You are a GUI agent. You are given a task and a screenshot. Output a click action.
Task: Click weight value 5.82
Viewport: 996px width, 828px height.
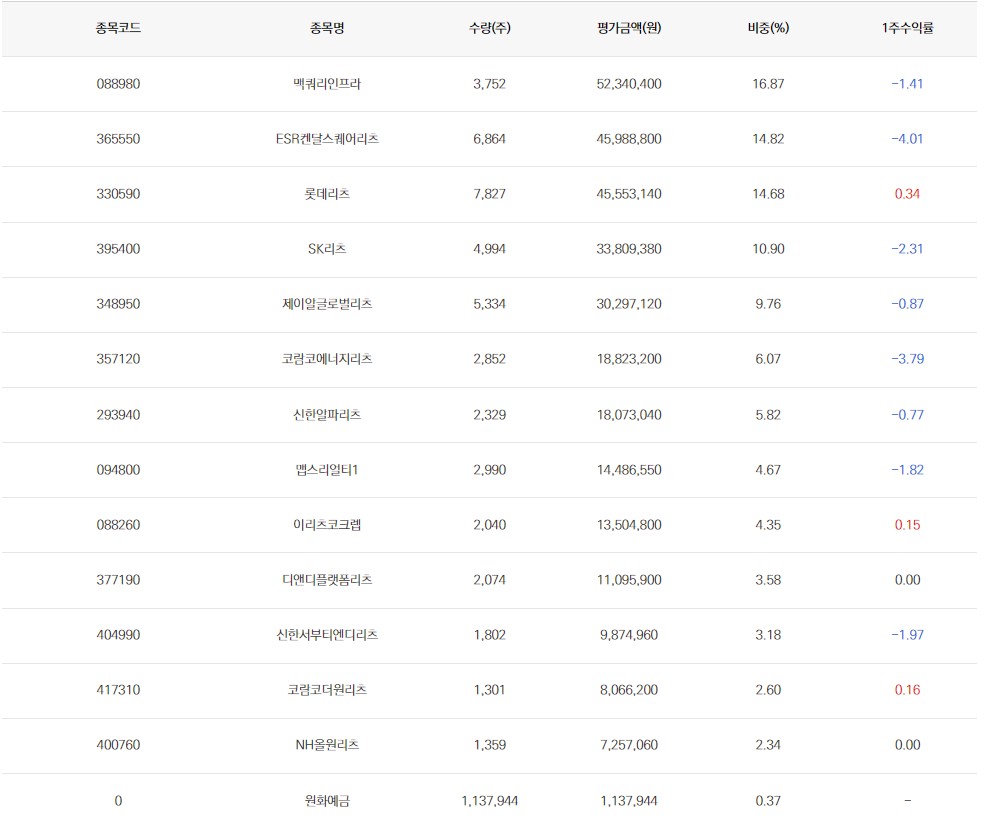tap(768, 415)
